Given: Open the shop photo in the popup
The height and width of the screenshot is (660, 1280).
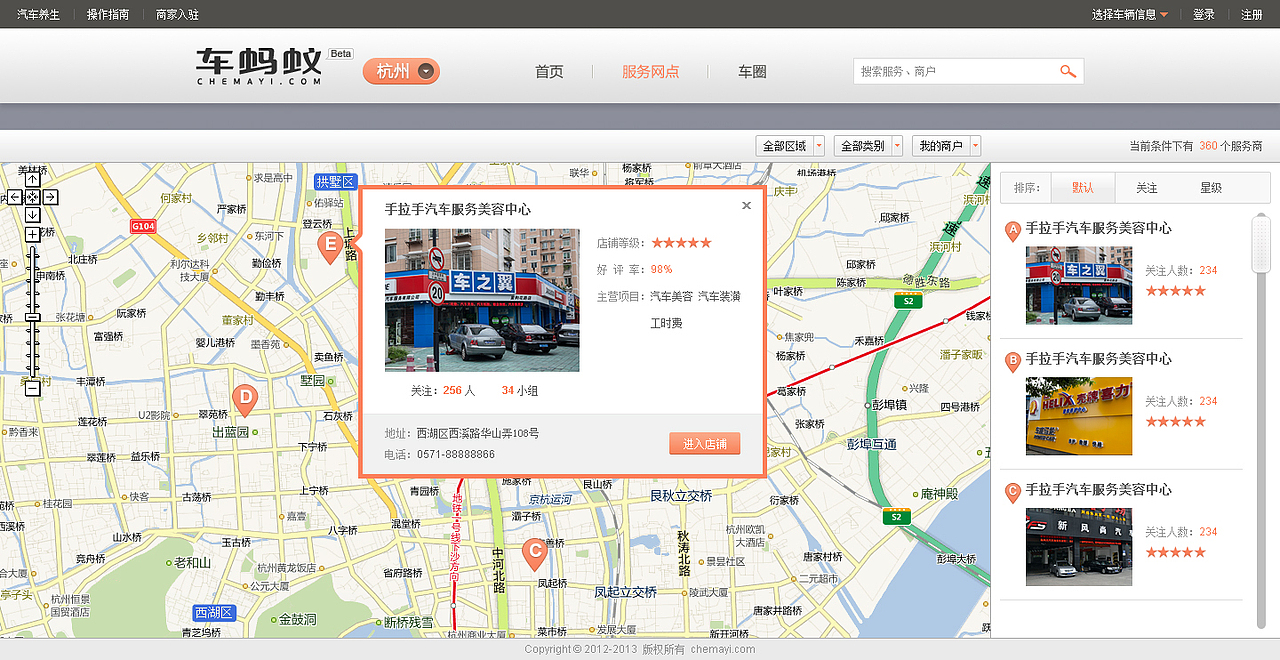Looking at the screenshot, I should [x=482, y=300].
